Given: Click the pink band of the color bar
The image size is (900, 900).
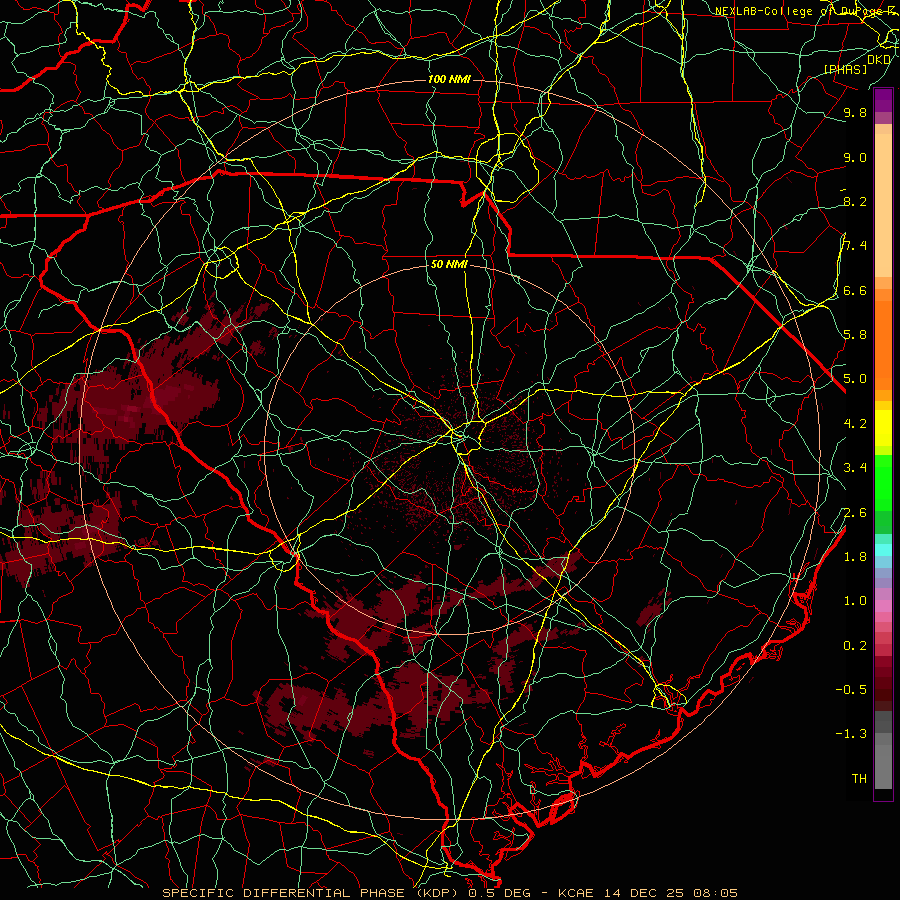Looking at the screenshot, I should pyautogui.click(x=883, y=606).
